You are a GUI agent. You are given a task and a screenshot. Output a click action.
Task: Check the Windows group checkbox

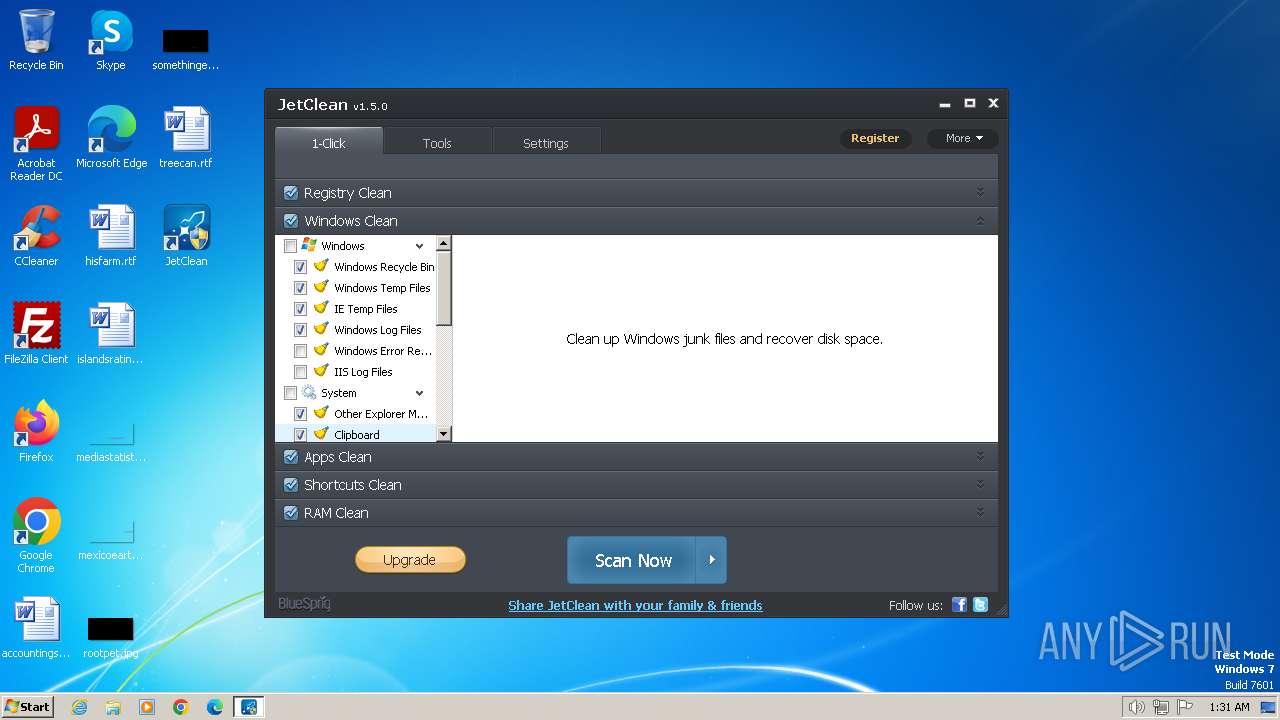(x=290, y=246)
